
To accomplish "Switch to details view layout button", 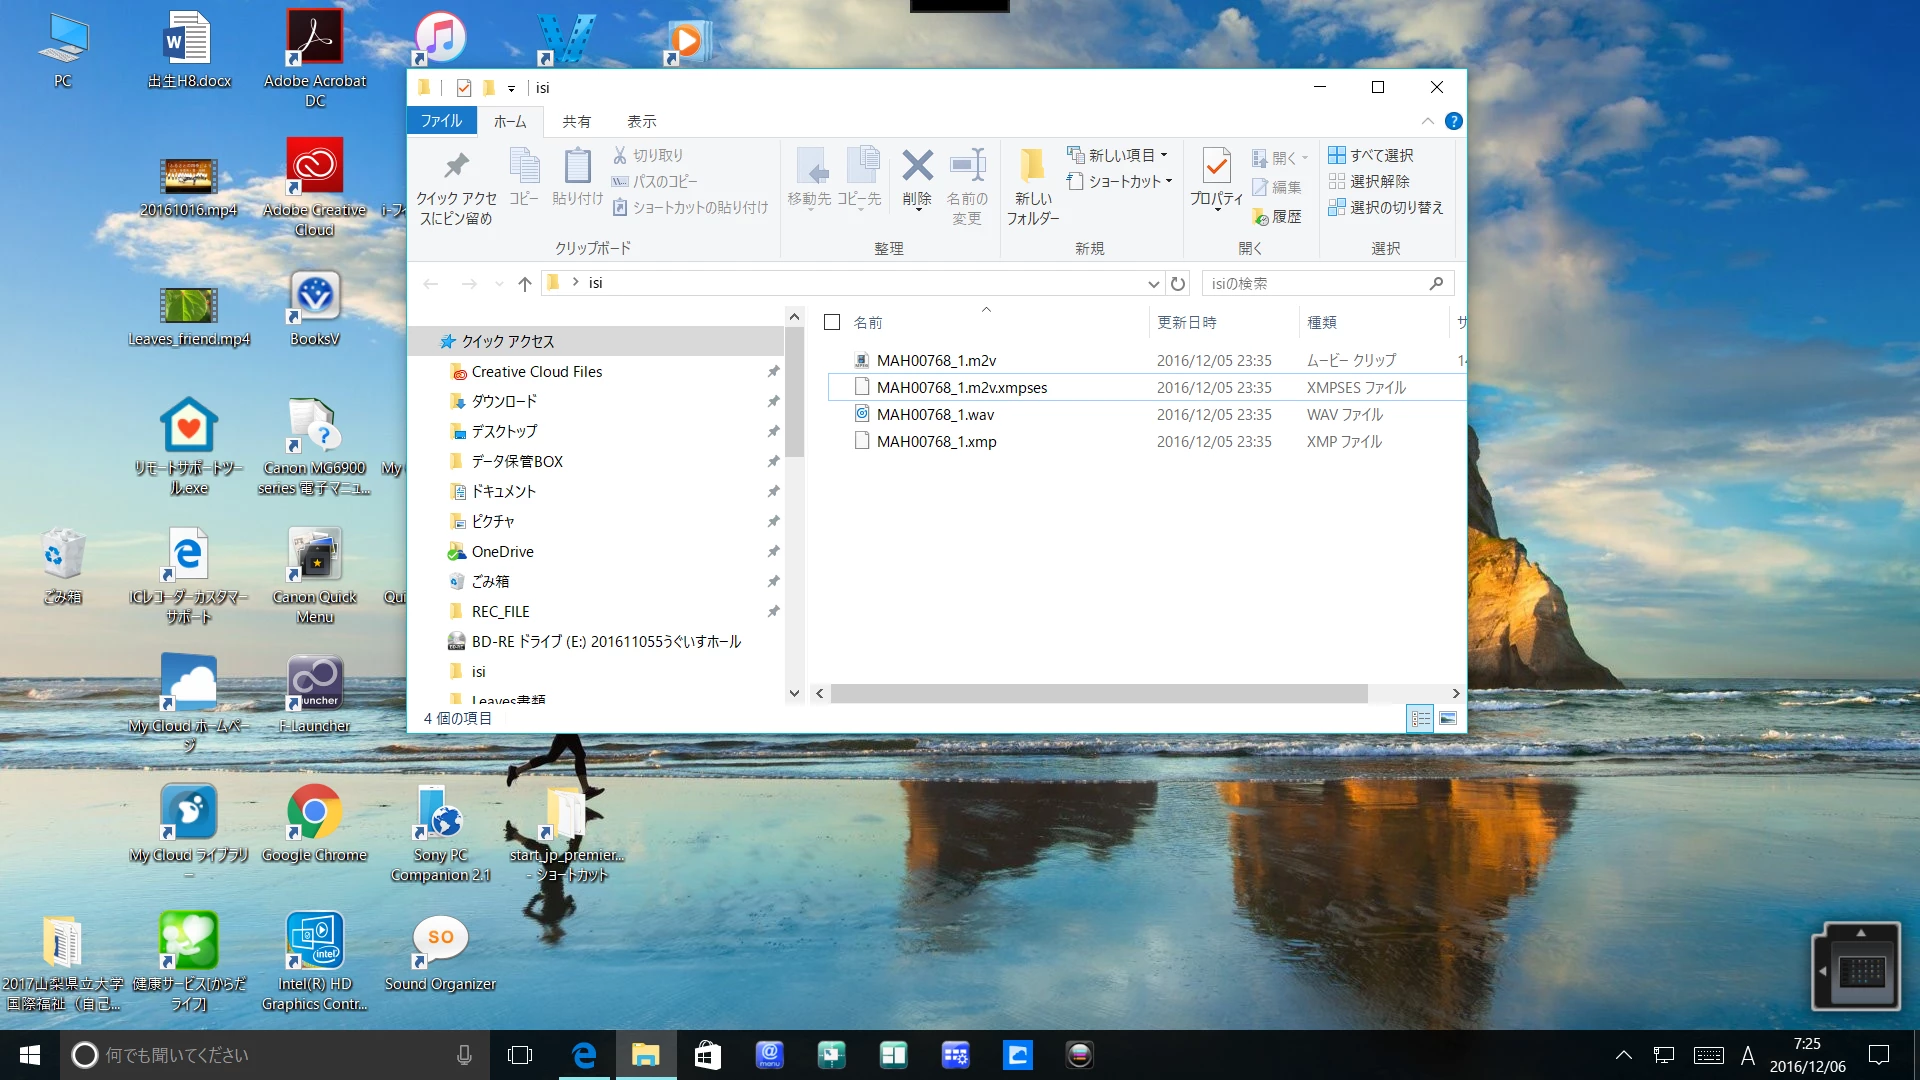I will [1420, 718].
